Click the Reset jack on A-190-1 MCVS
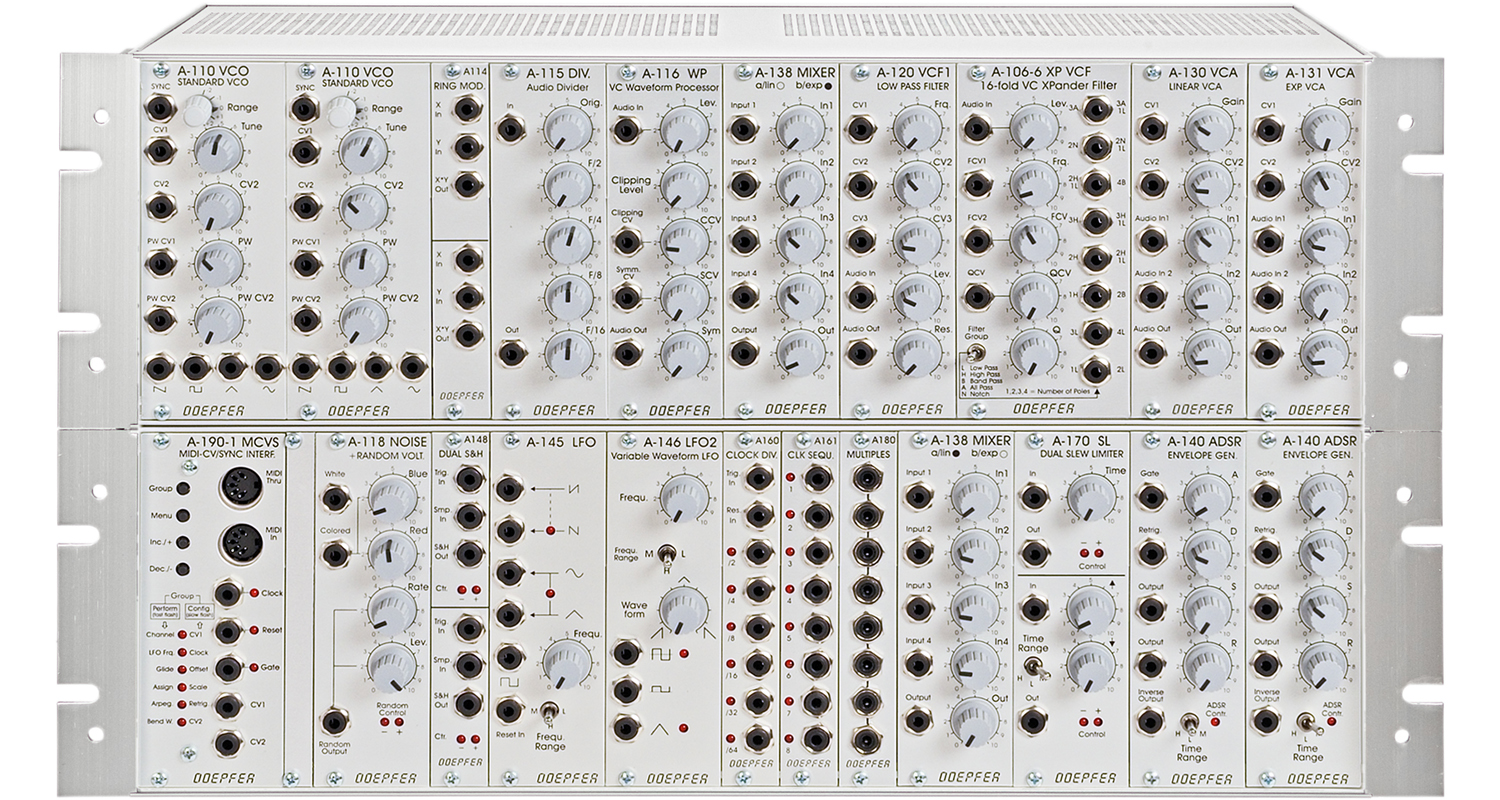The image size is (1500, 800). coord(230,632)
